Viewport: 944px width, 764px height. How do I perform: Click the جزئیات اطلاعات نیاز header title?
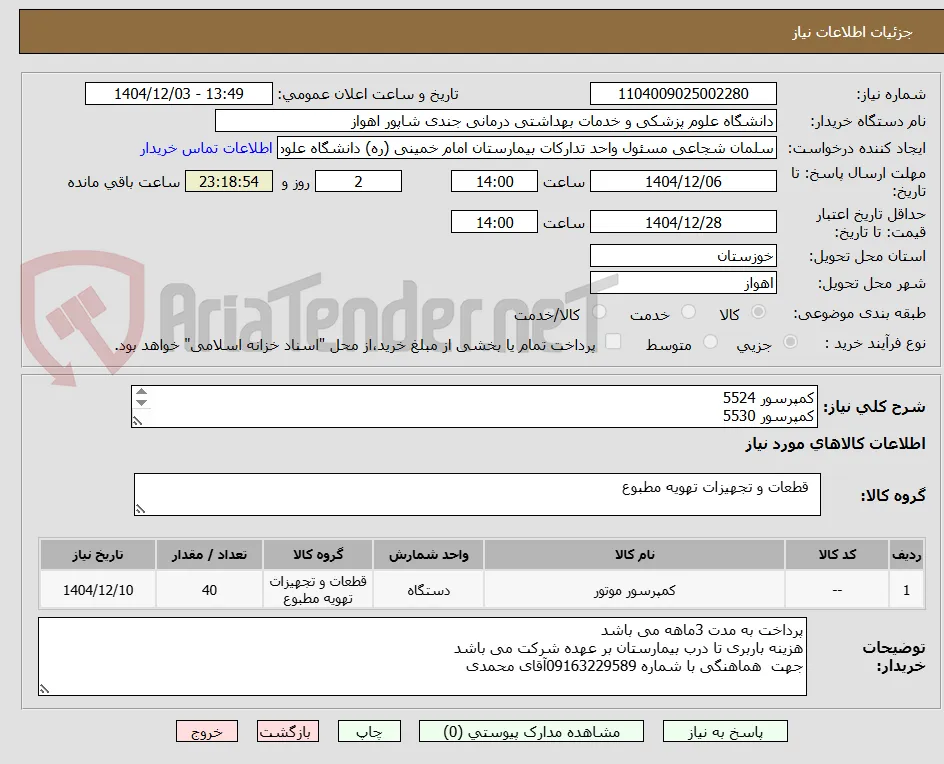852,32
